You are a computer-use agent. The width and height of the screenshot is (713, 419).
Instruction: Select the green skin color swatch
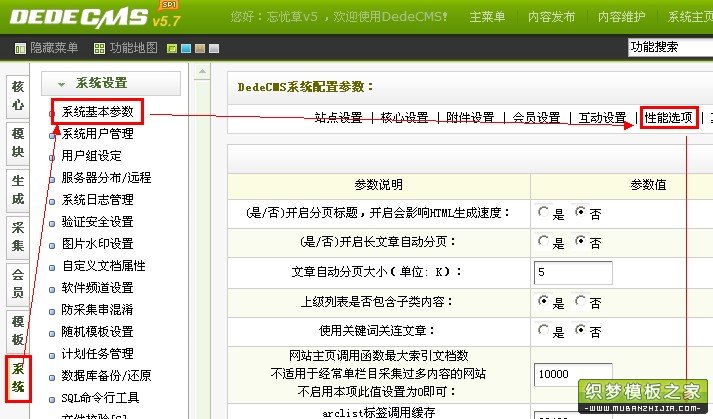coord(172,48)
